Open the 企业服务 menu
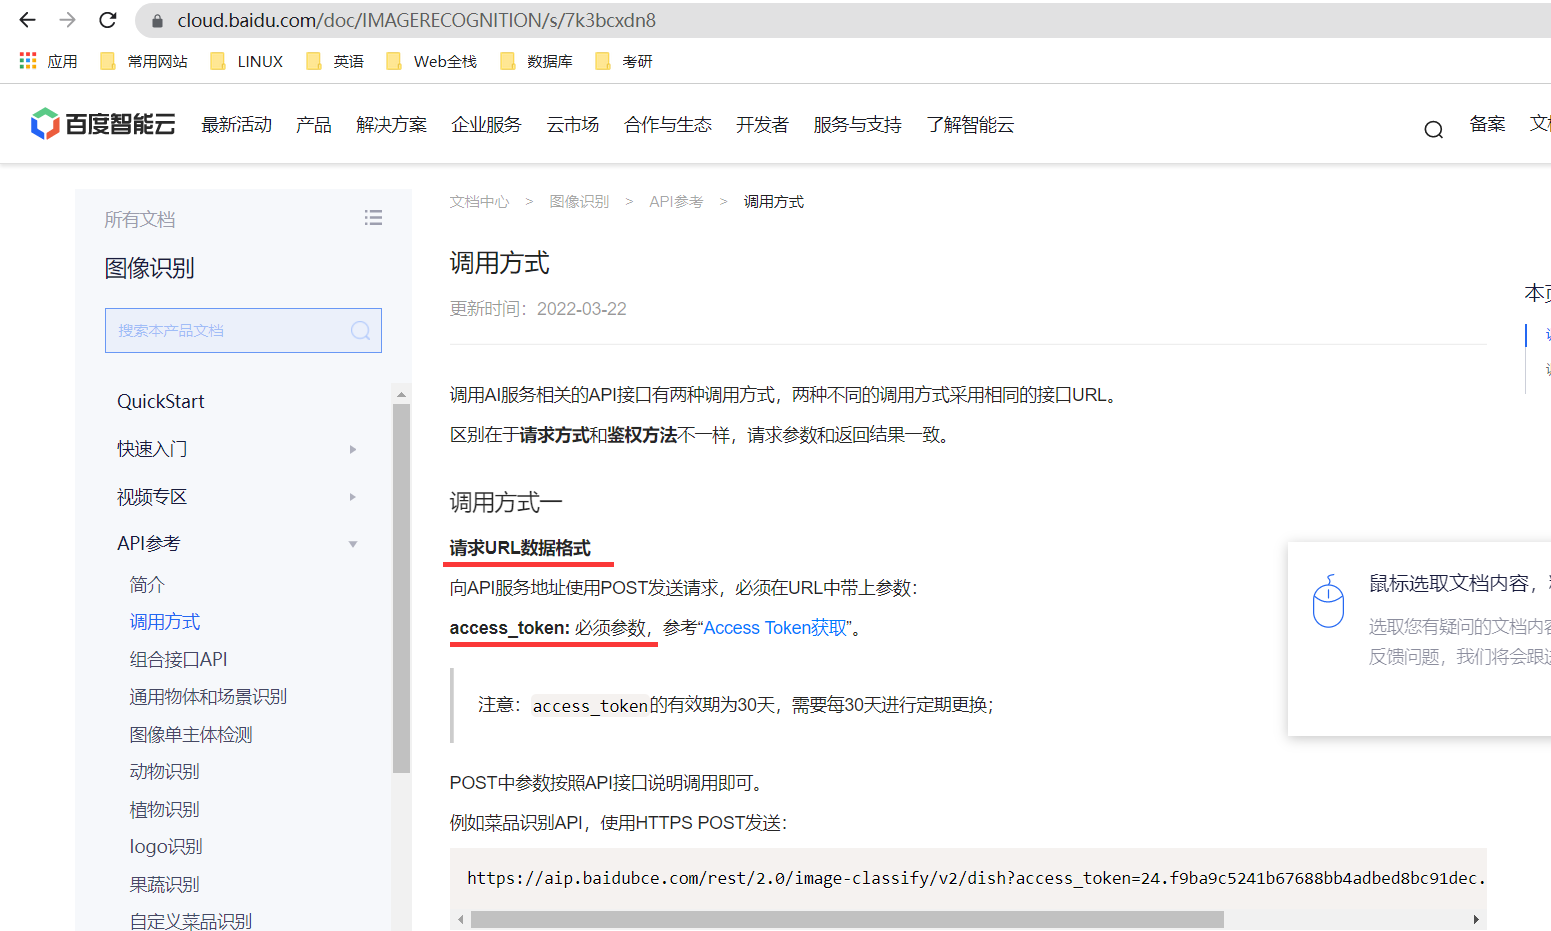The height and width of the screenshot is (931, 1551). pos(487,124)
